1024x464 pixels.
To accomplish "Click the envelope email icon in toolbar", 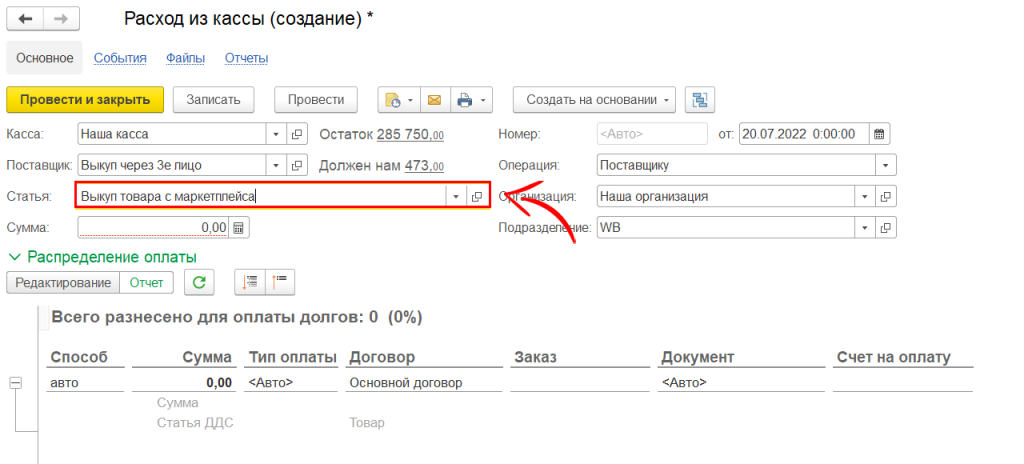I will click(x=434, y=100).
